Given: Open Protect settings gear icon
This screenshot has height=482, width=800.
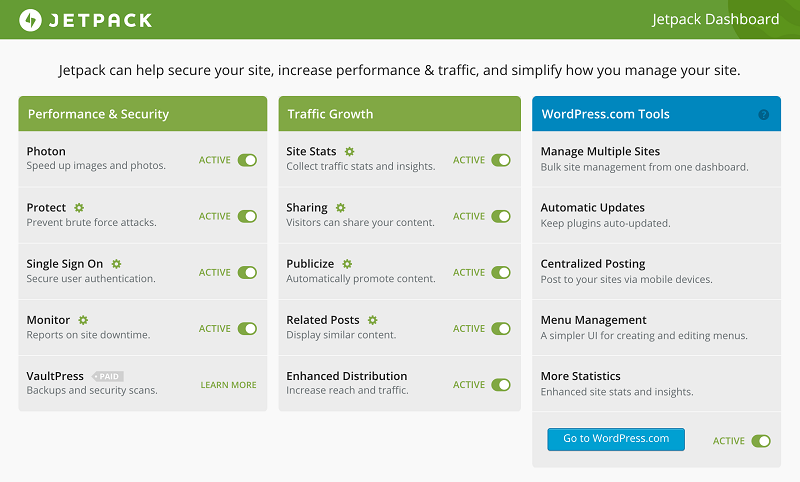Looking at the screenshot, I should [x=79, y=208].
